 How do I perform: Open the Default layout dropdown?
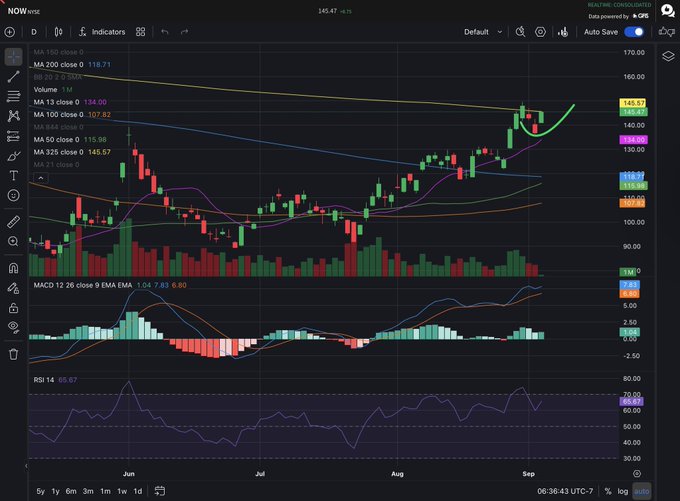pos(483,32)
